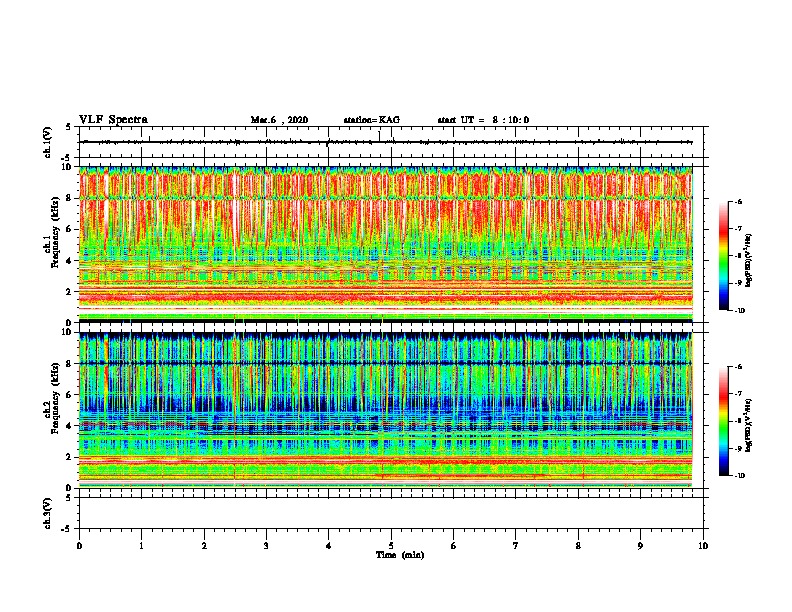Viewport: 792px width, 612px height.
Task: Click the ch.2 colorbar log(PSD) unit label
Action: tap(749, 425)
